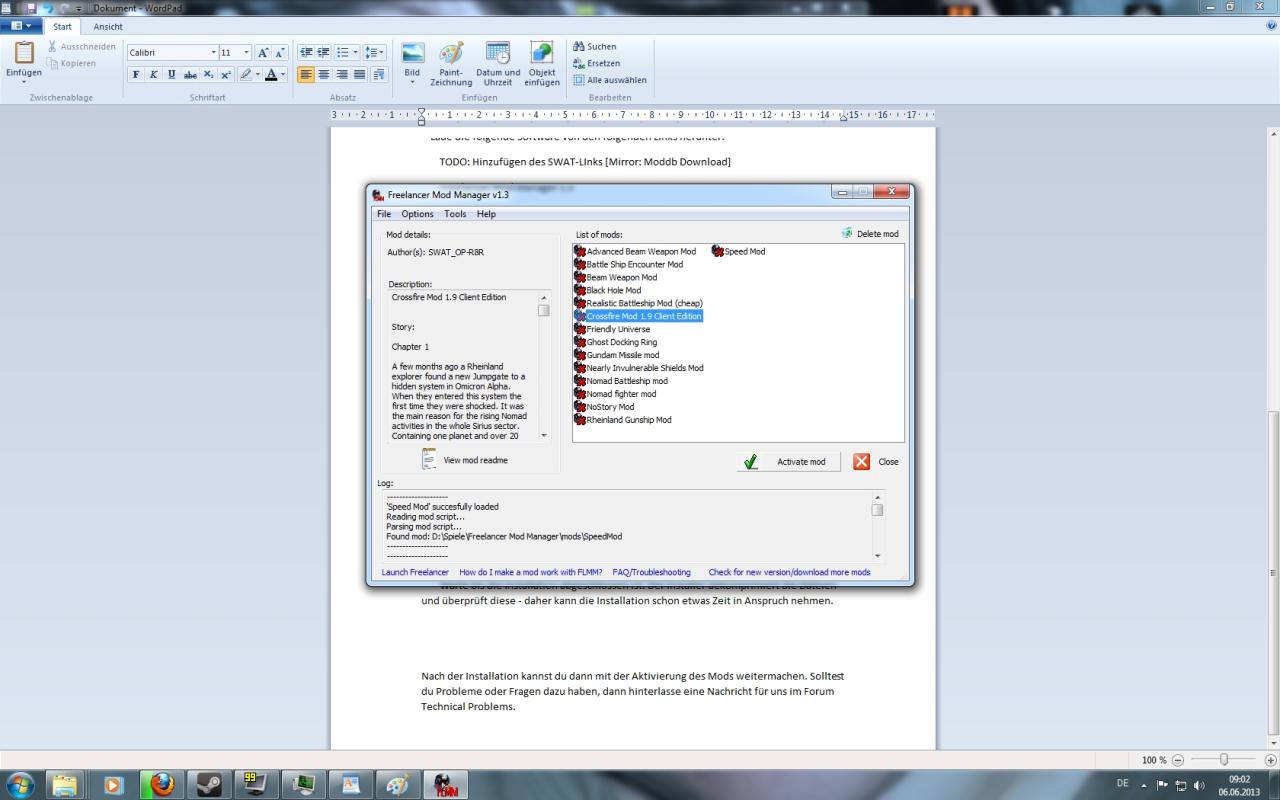1280x800 pixels.
Task: Open the Calibri font family dropdown
Action: pyautogui.click(x=213, y=52)
